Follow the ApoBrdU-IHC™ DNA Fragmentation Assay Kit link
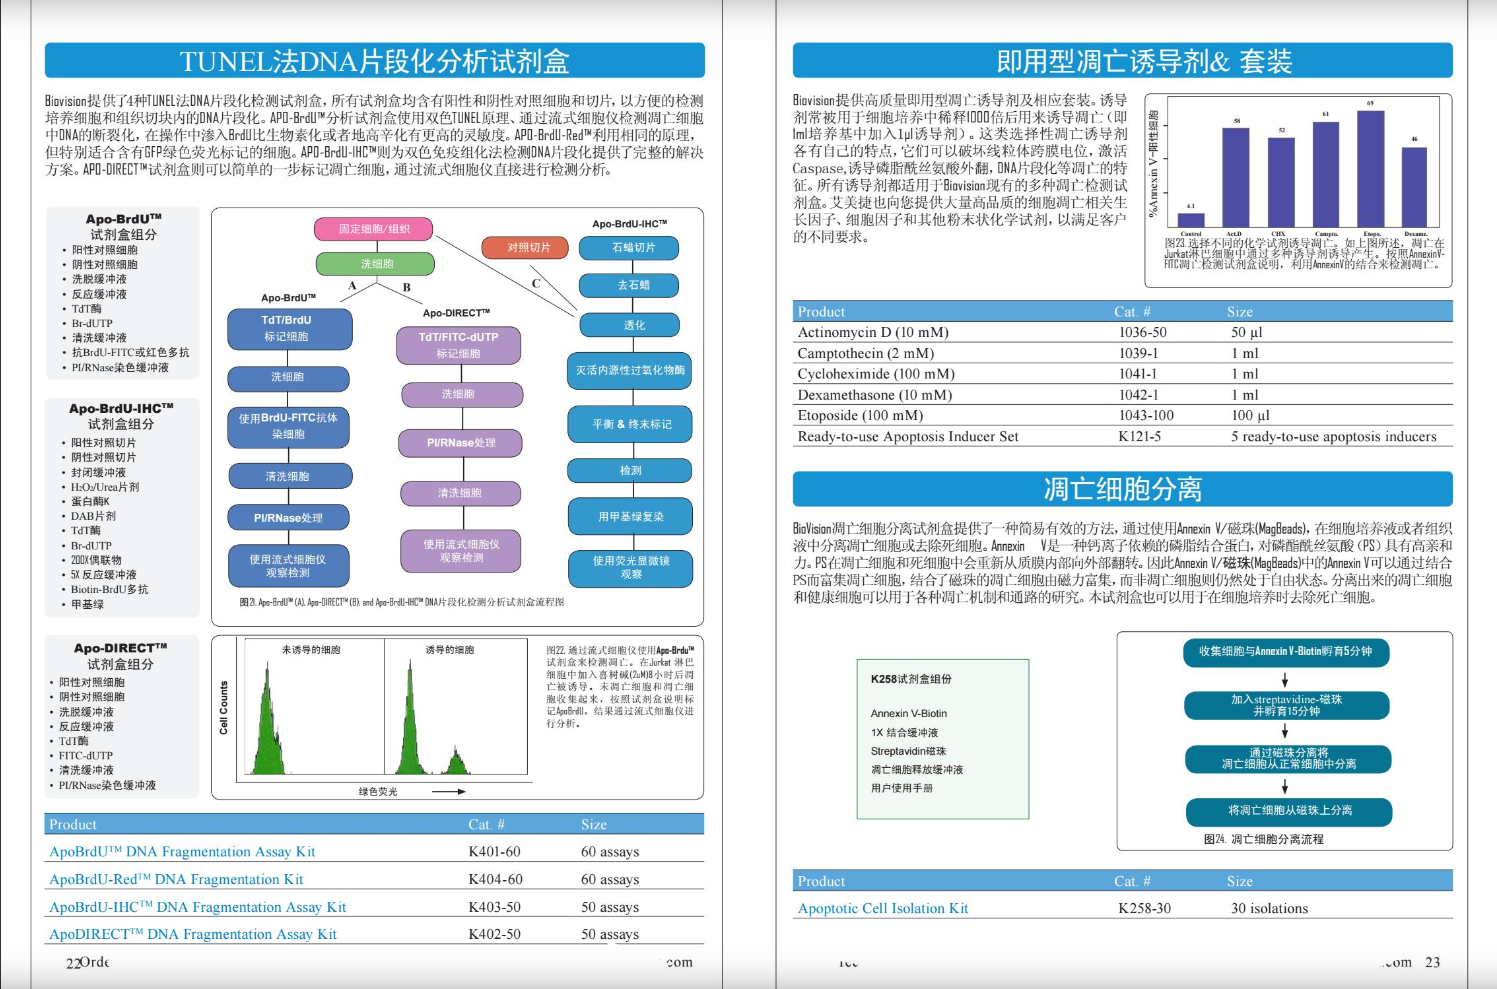The image size is (1497, 989). point(197,908)
